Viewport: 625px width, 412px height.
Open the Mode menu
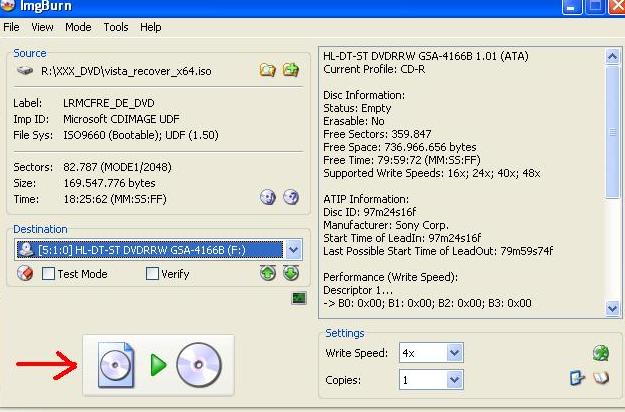(78, 27)
